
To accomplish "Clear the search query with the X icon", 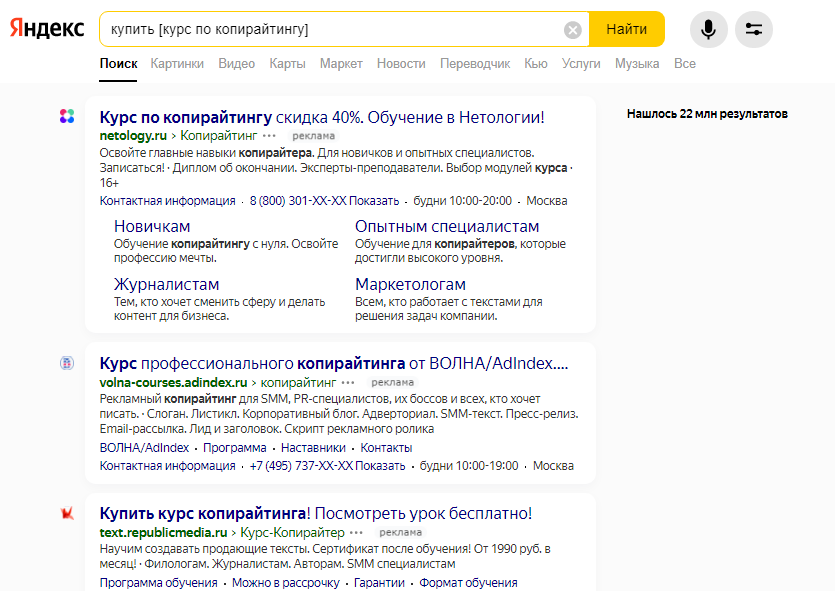I will (572, 30).
